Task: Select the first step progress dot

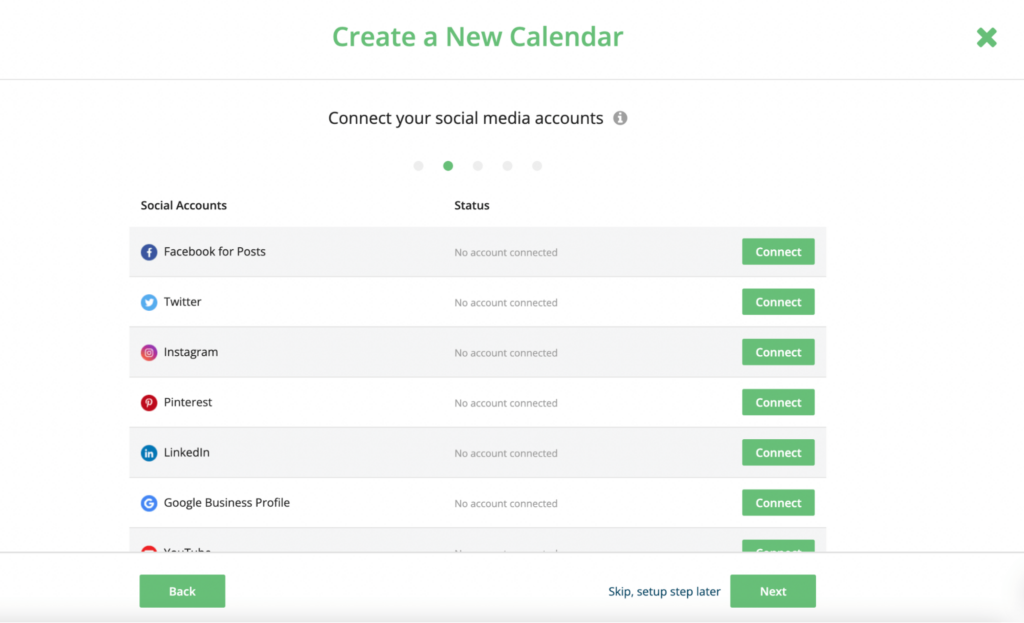Action: click(418, 166)
